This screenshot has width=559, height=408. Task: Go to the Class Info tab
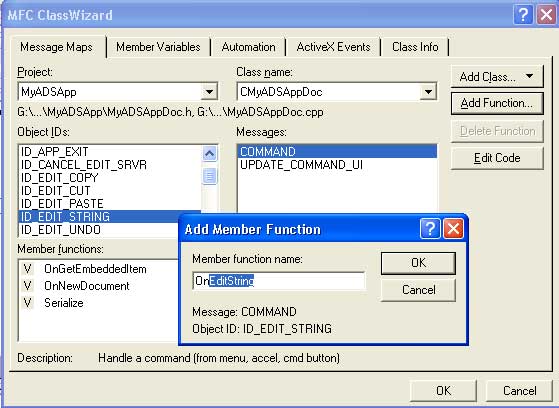tap(415, 47)
